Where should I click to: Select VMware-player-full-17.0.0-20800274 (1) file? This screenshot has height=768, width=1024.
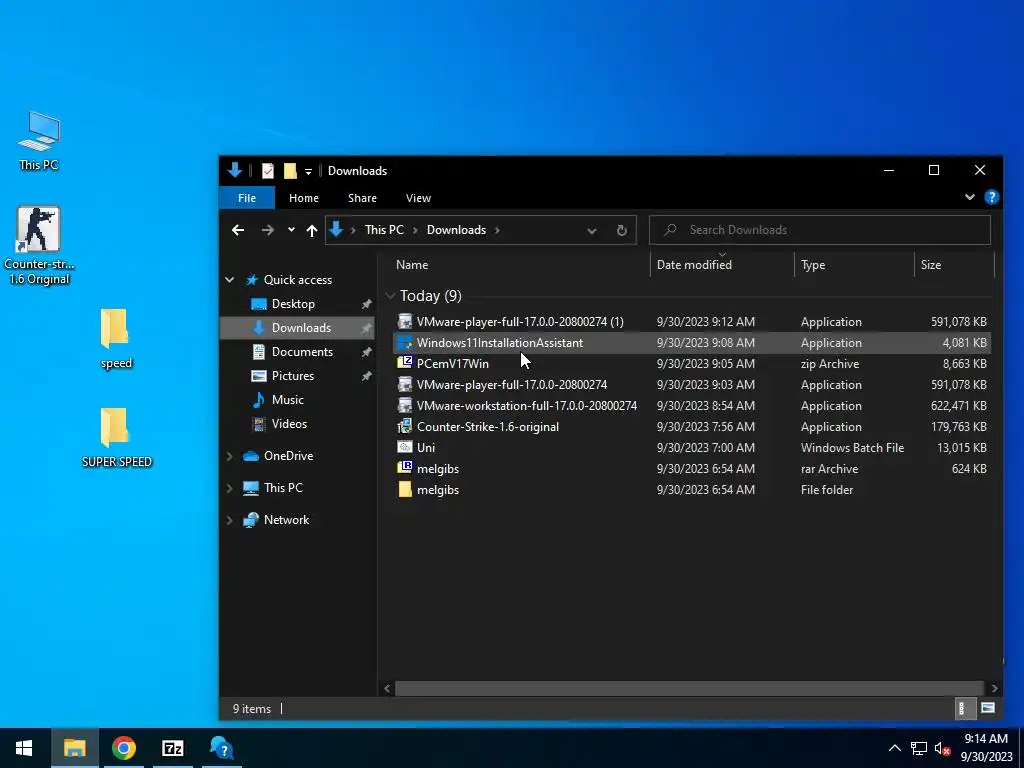692,321
